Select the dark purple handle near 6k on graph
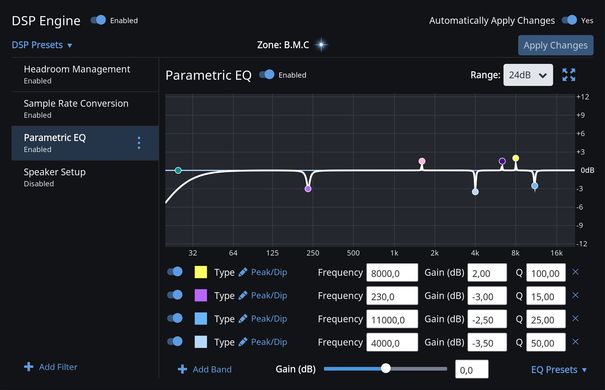The height and width of the screenshot is (390, 605). point(502,161)
